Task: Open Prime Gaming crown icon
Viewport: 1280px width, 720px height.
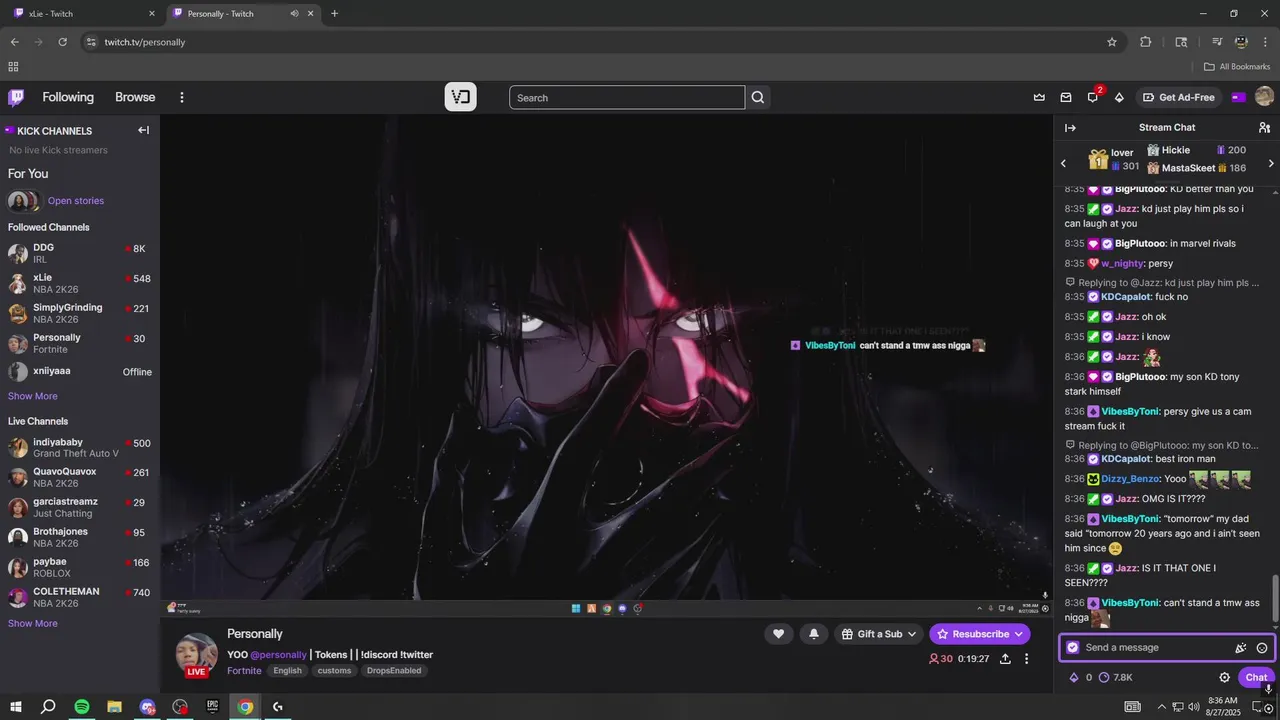Action: tap(1039, 97)
